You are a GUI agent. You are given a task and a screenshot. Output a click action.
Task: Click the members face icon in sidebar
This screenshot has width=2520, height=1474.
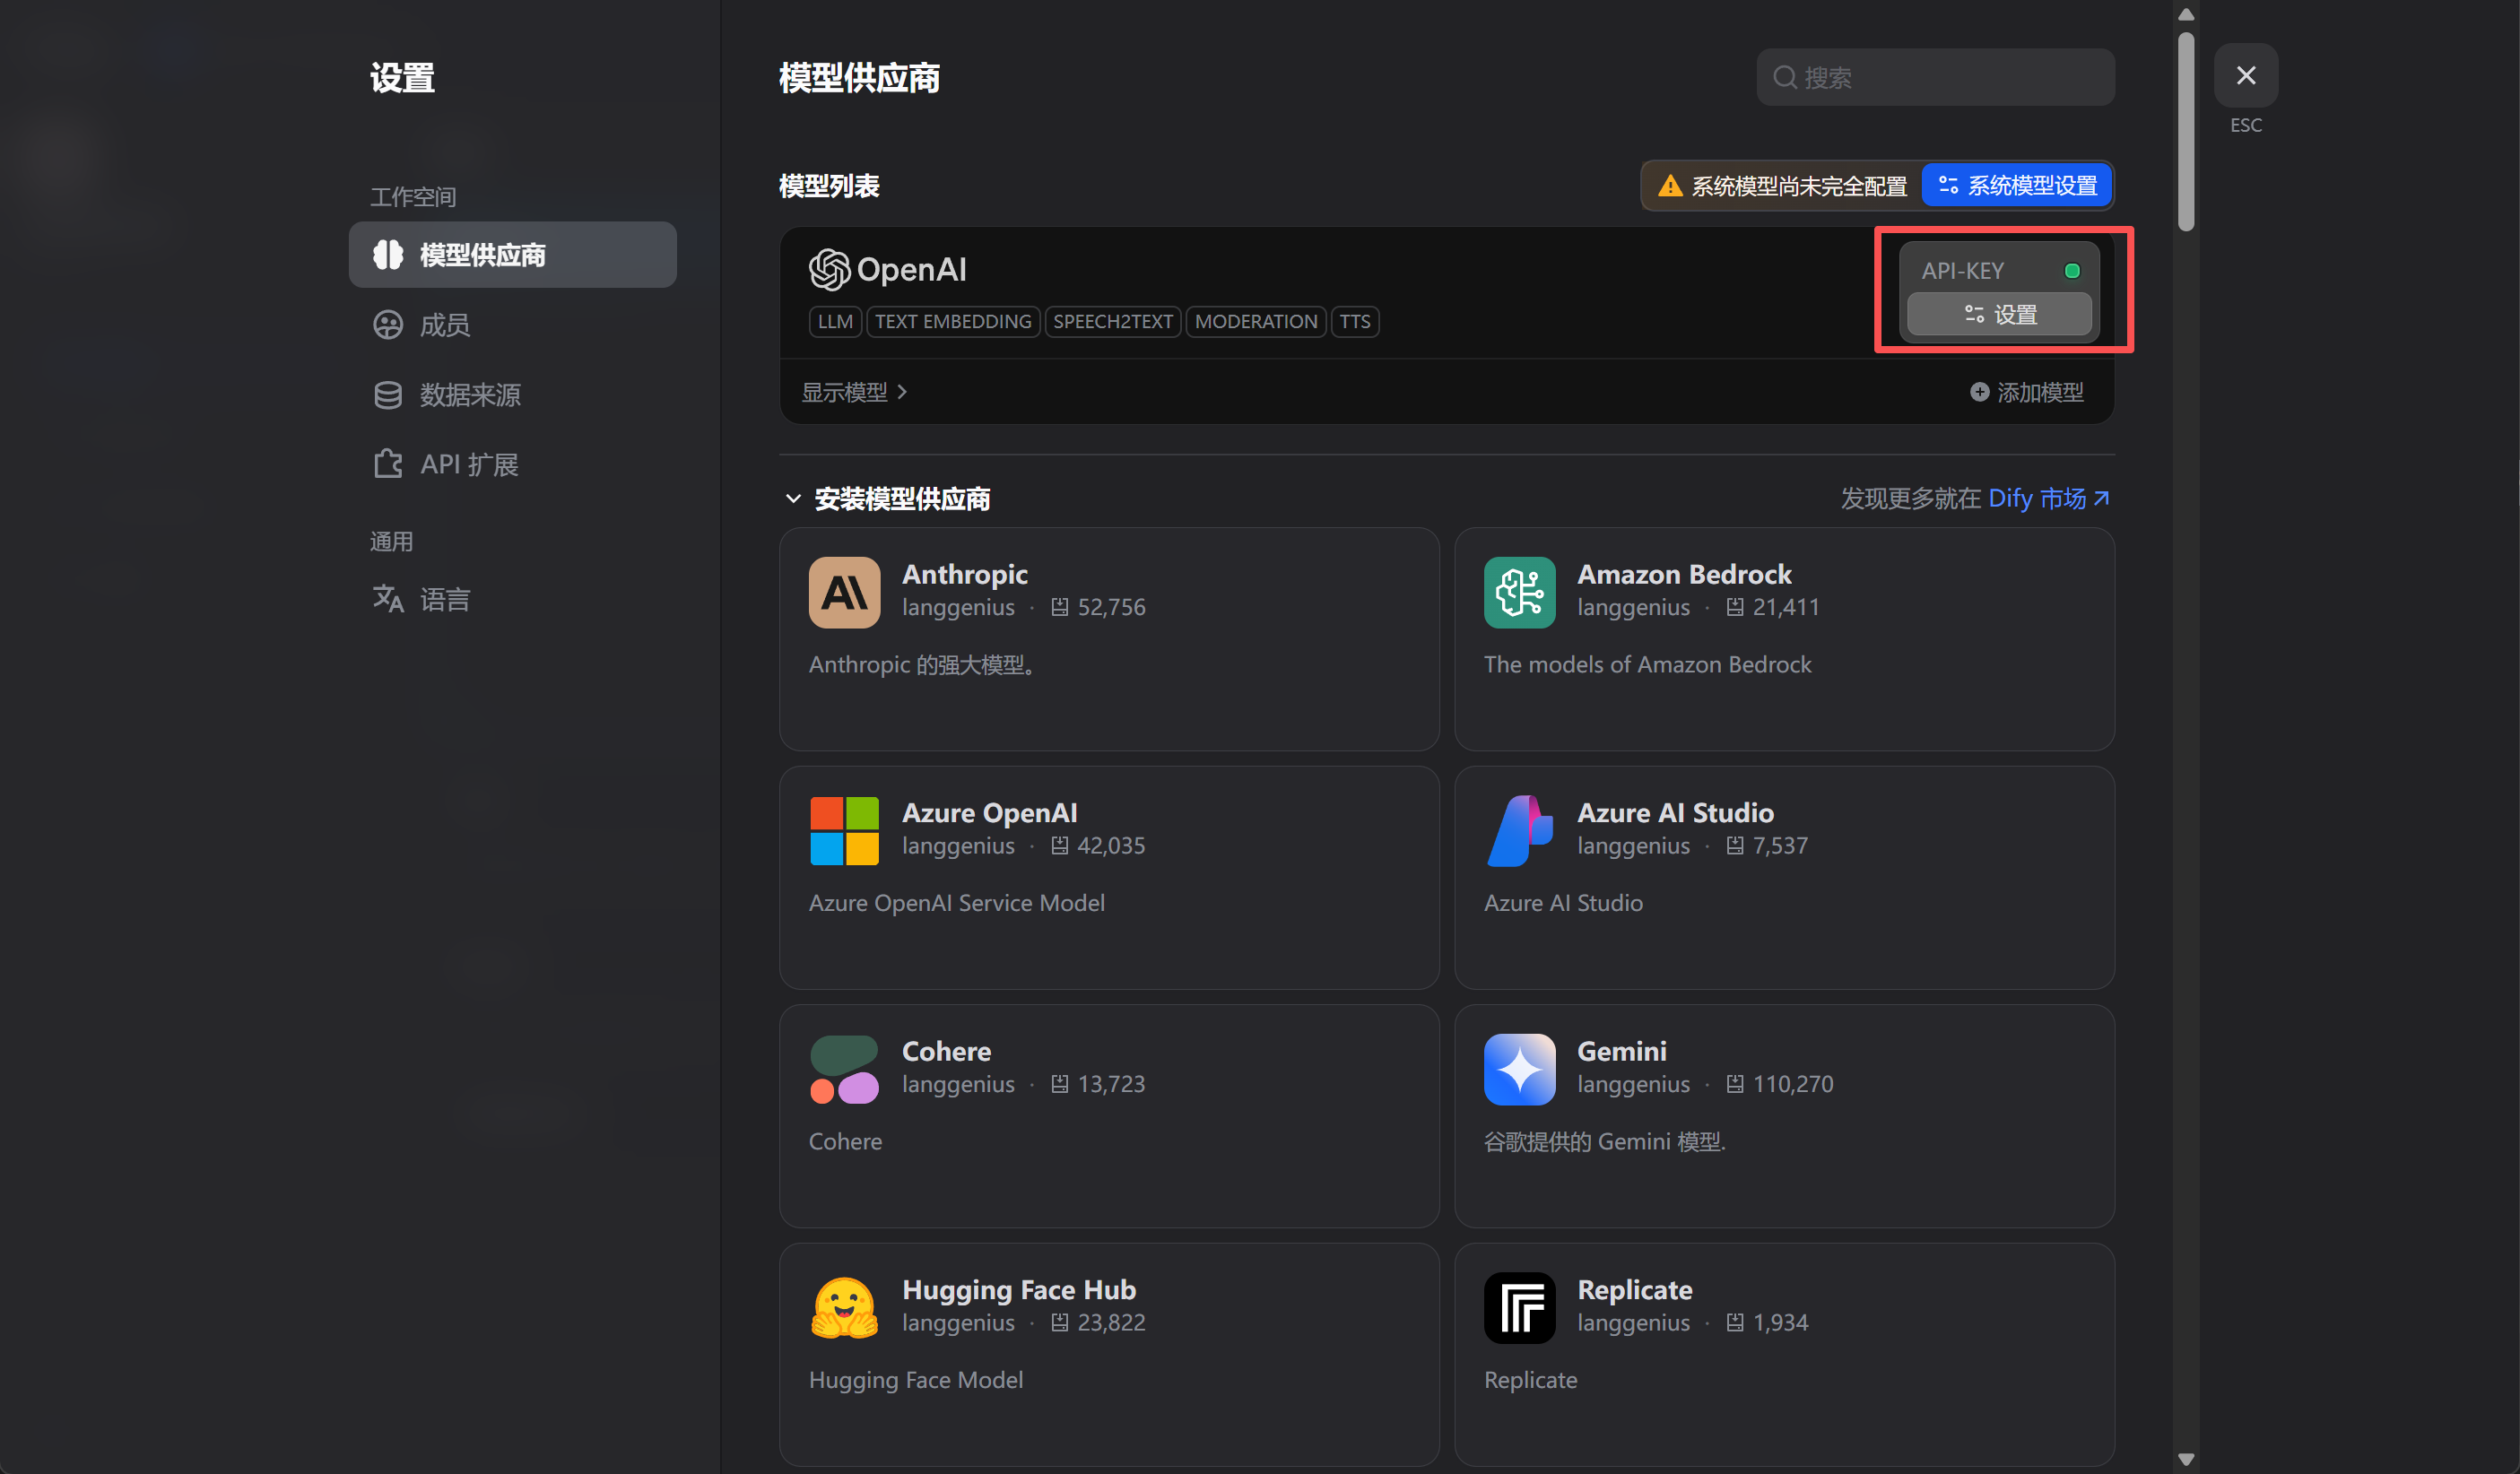point(387,325)
